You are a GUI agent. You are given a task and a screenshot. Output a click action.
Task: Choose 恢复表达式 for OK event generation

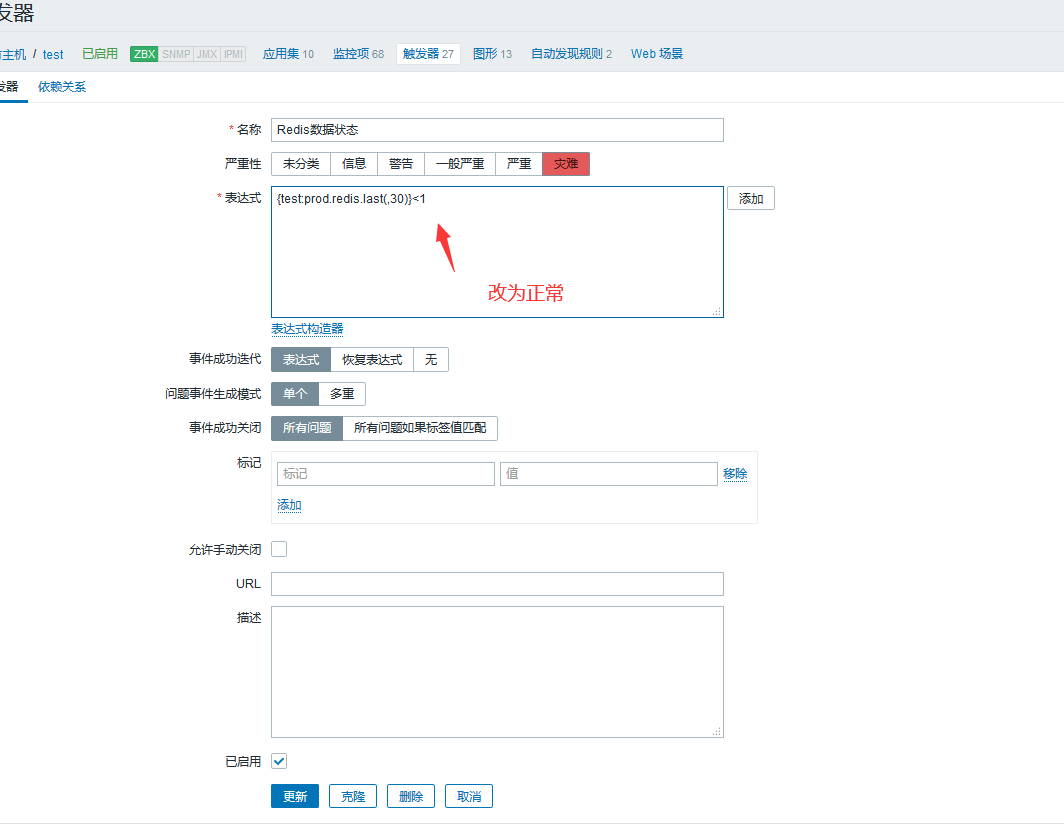pyautogui.click(x=372, y=360)
